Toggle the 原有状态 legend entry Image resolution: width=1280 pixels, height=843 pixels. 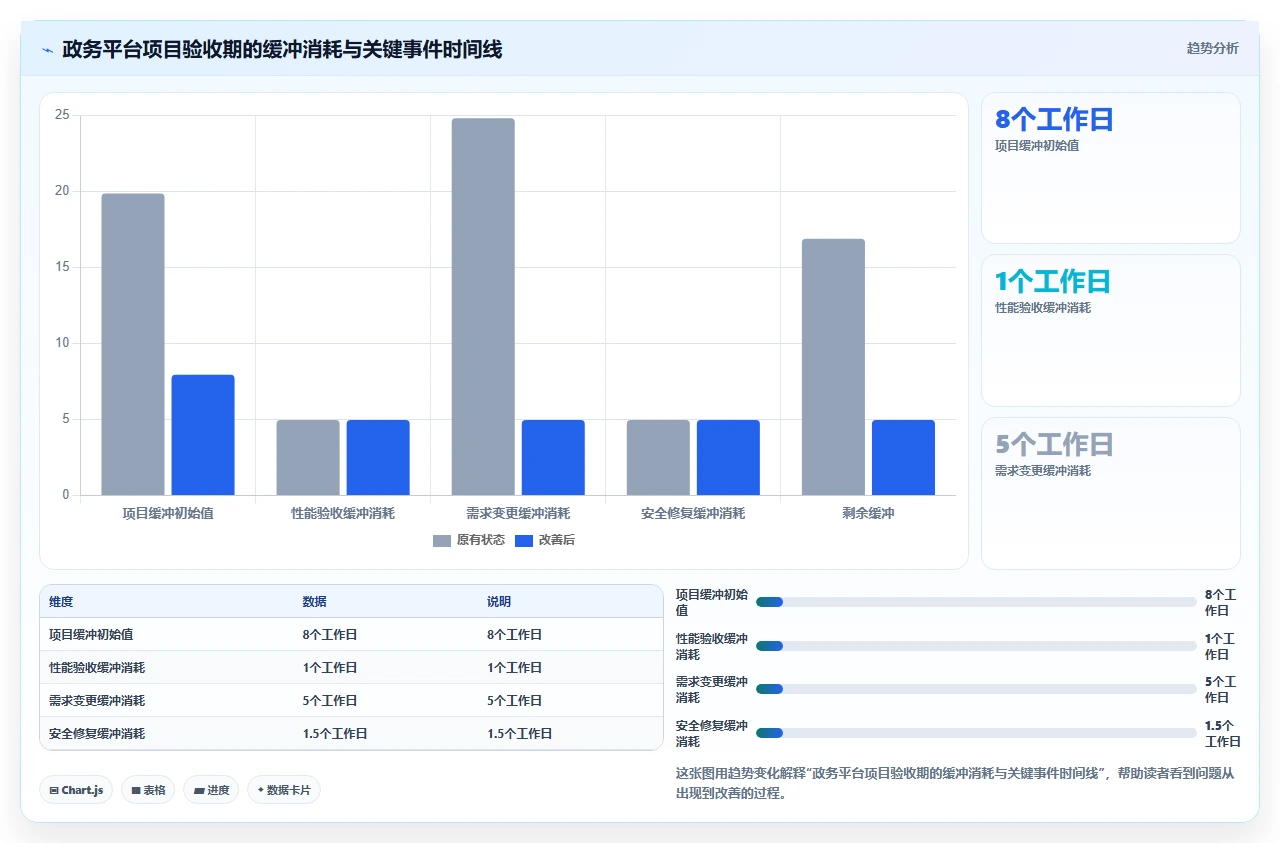tap(469, 540)
